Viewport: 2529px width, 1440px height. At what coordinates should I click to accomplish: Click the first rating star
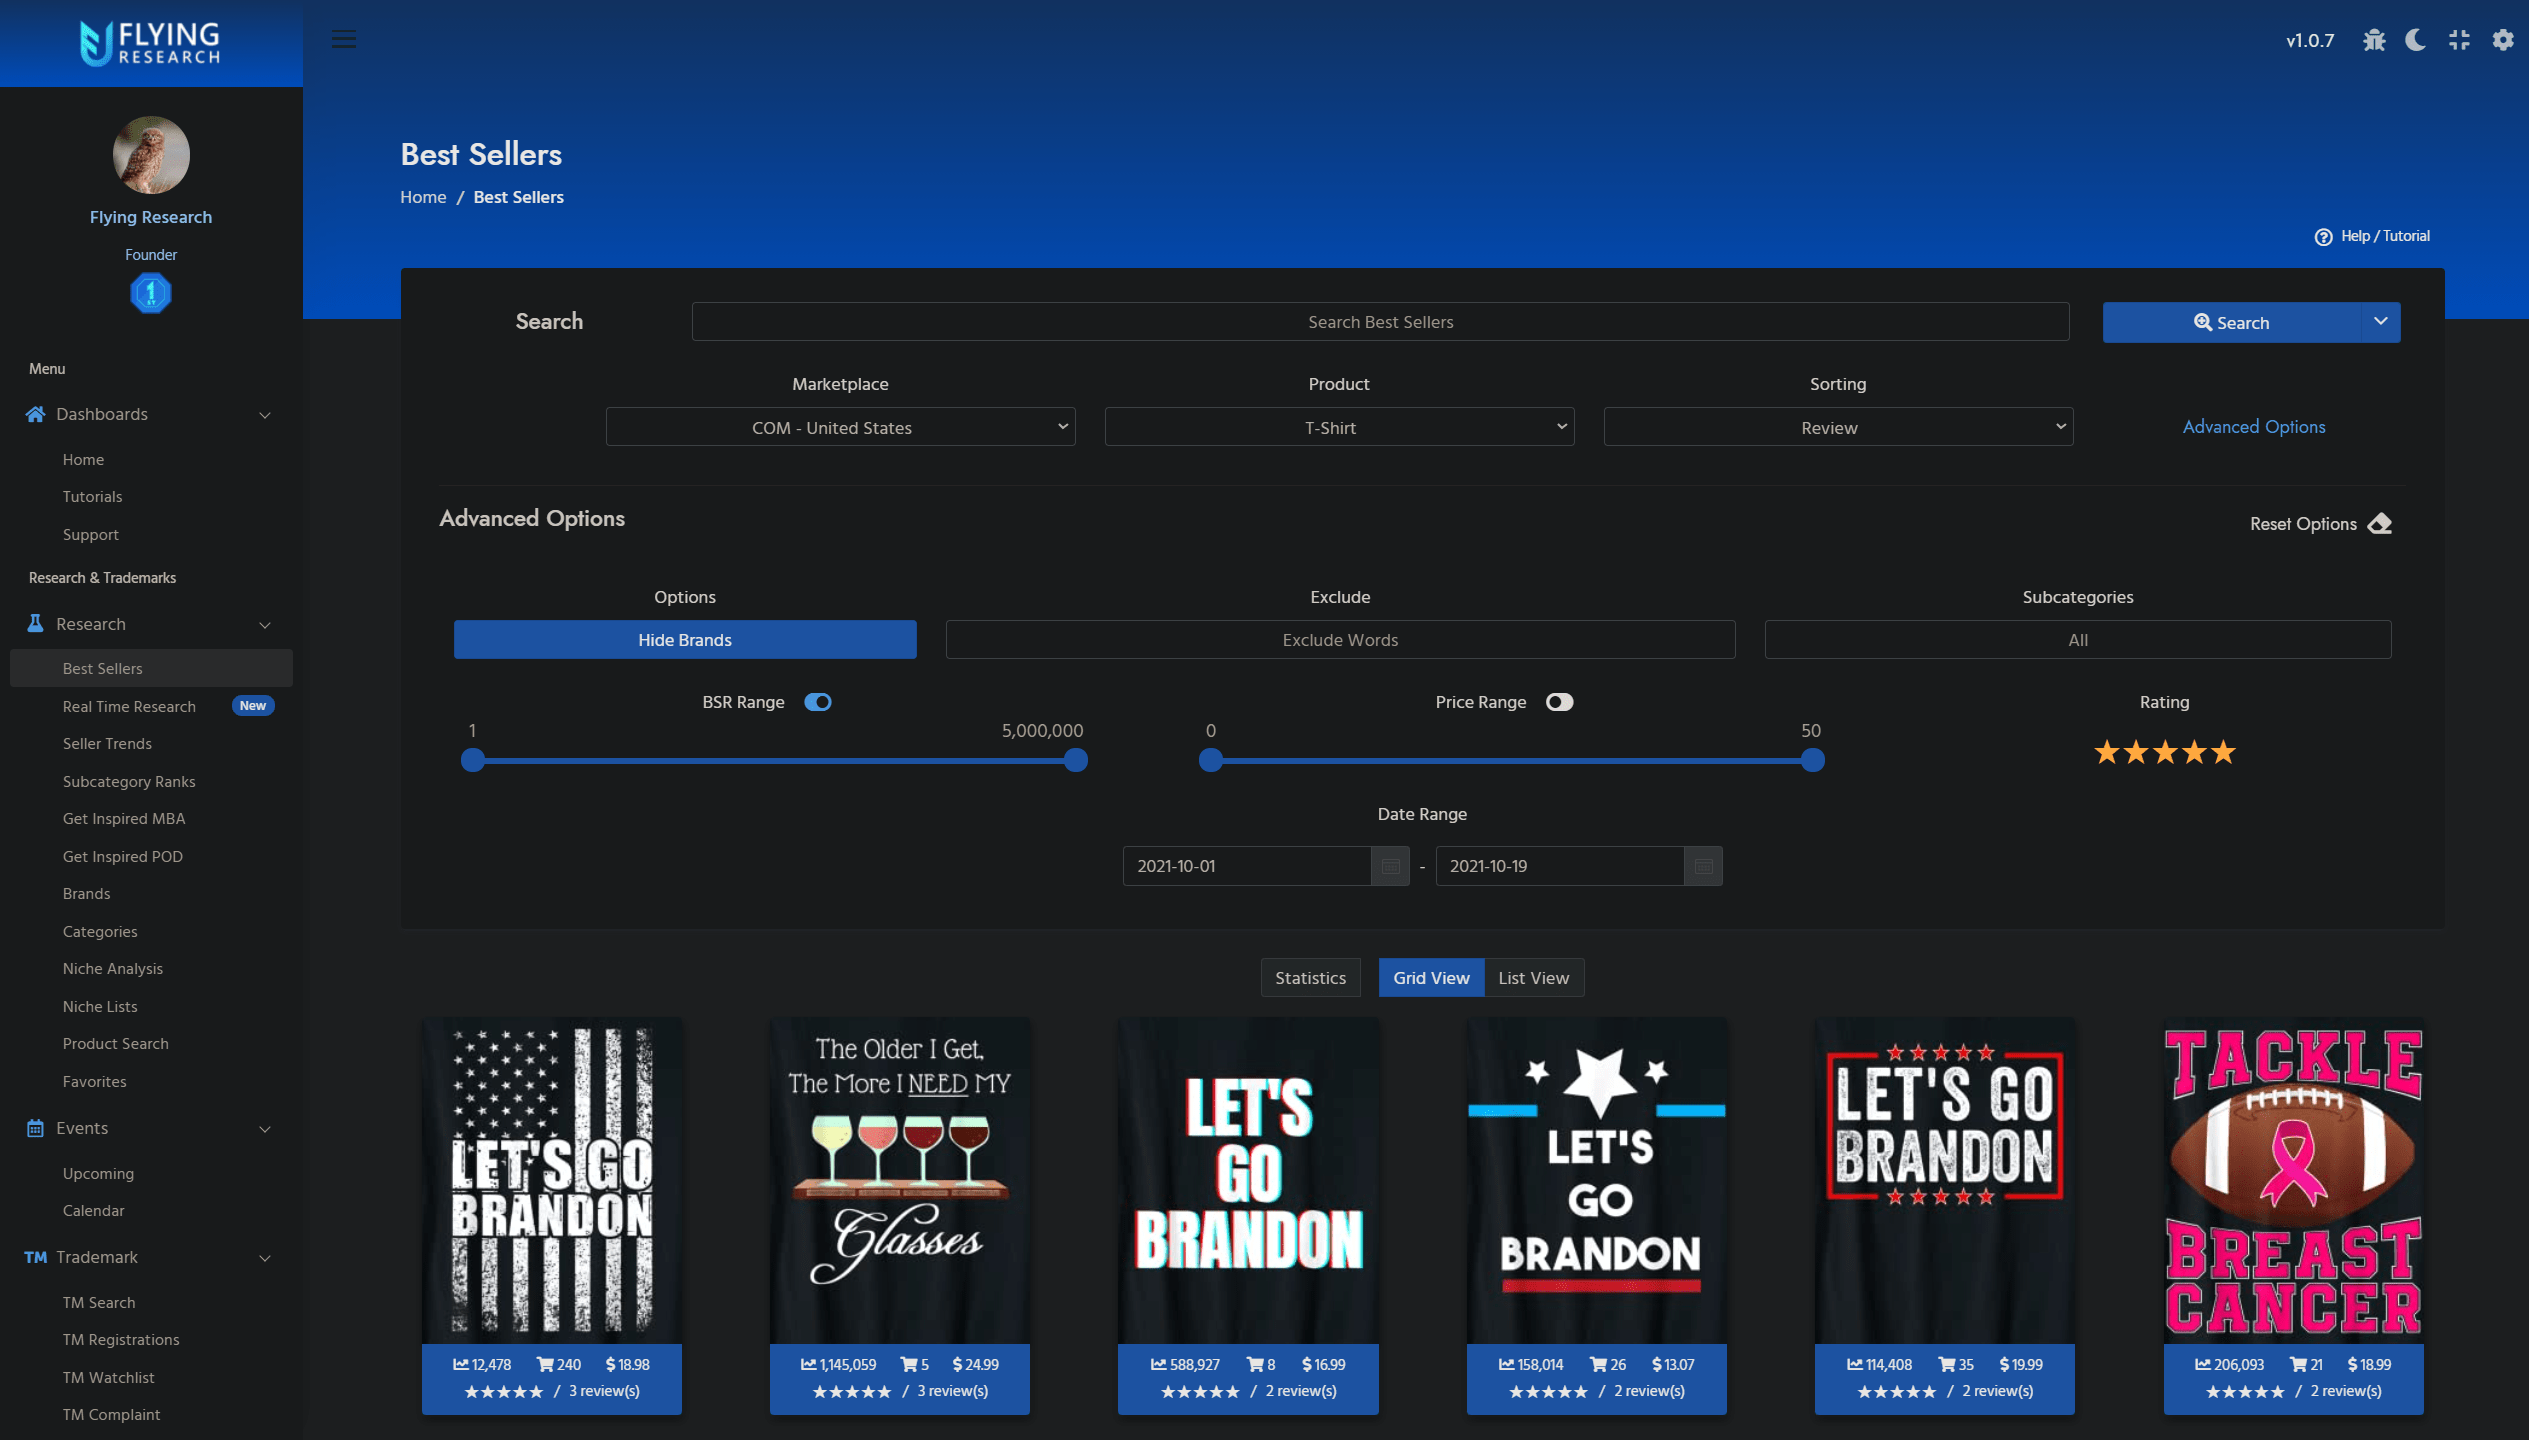click(x=2106, y=752)
